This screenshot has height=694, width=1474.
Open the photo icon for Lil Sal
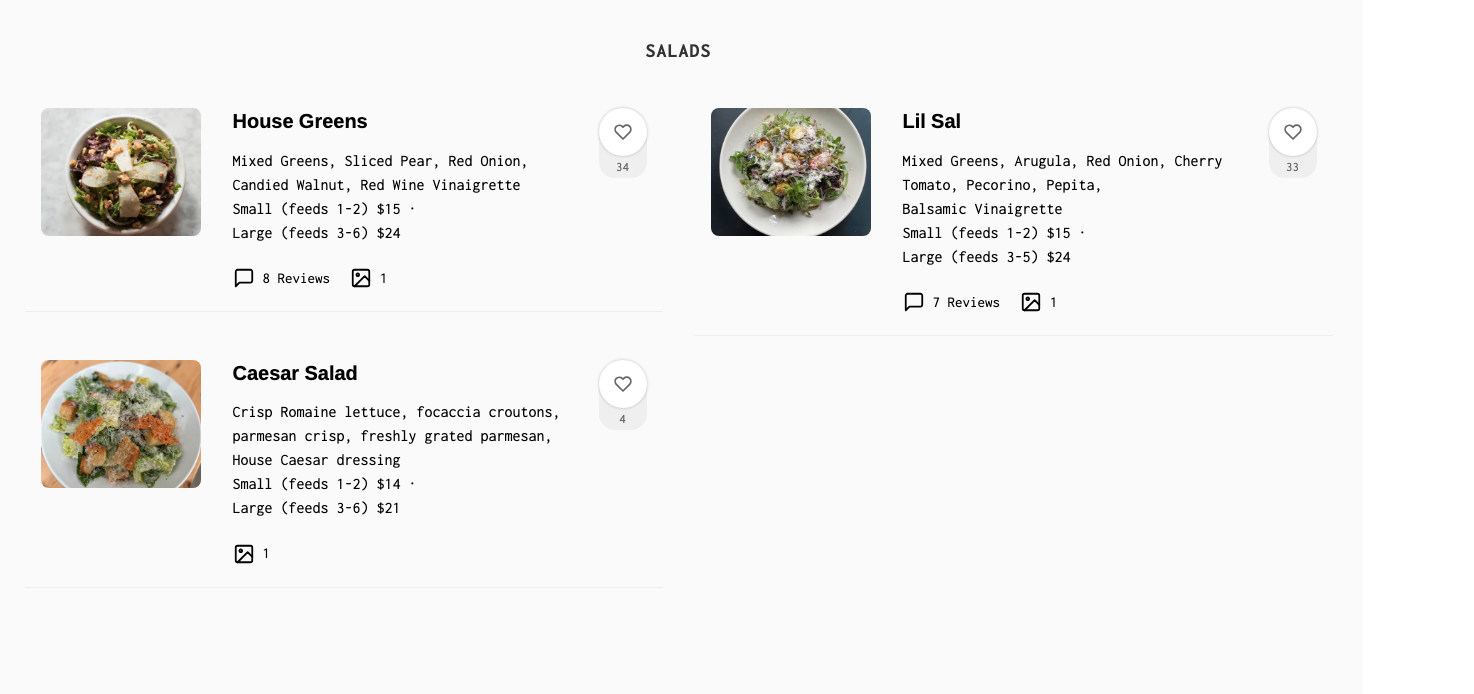pyautogui.click(x=1031, y=302)
